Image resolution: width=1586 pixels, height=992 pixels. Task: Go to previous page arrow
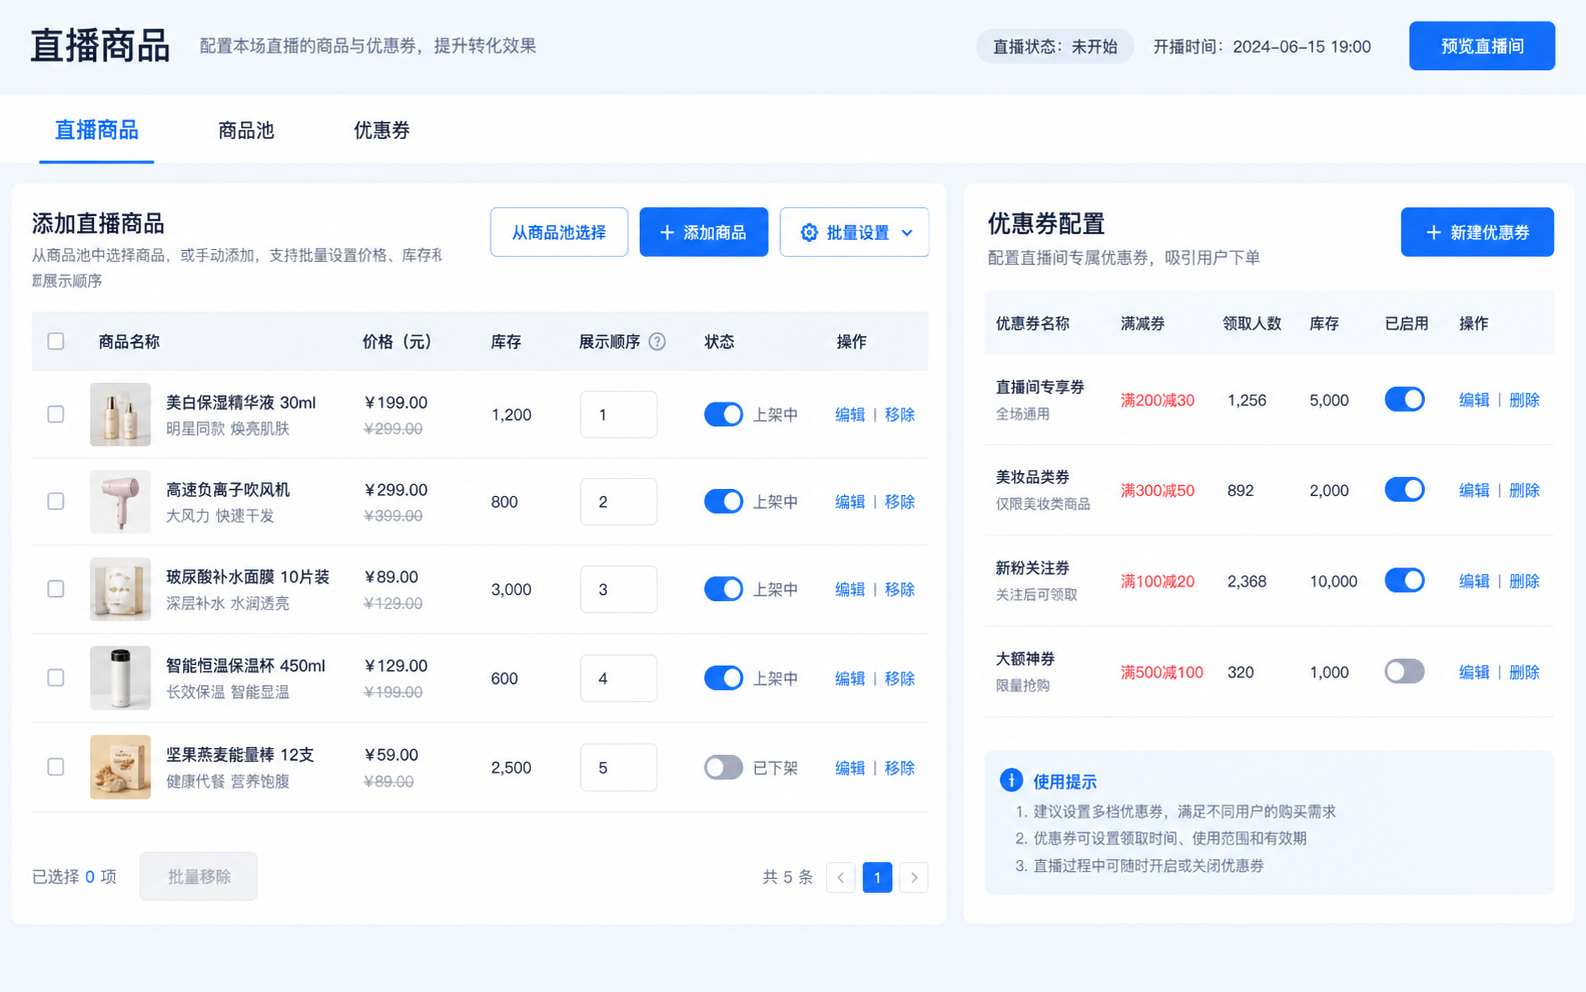click(841, 878)
